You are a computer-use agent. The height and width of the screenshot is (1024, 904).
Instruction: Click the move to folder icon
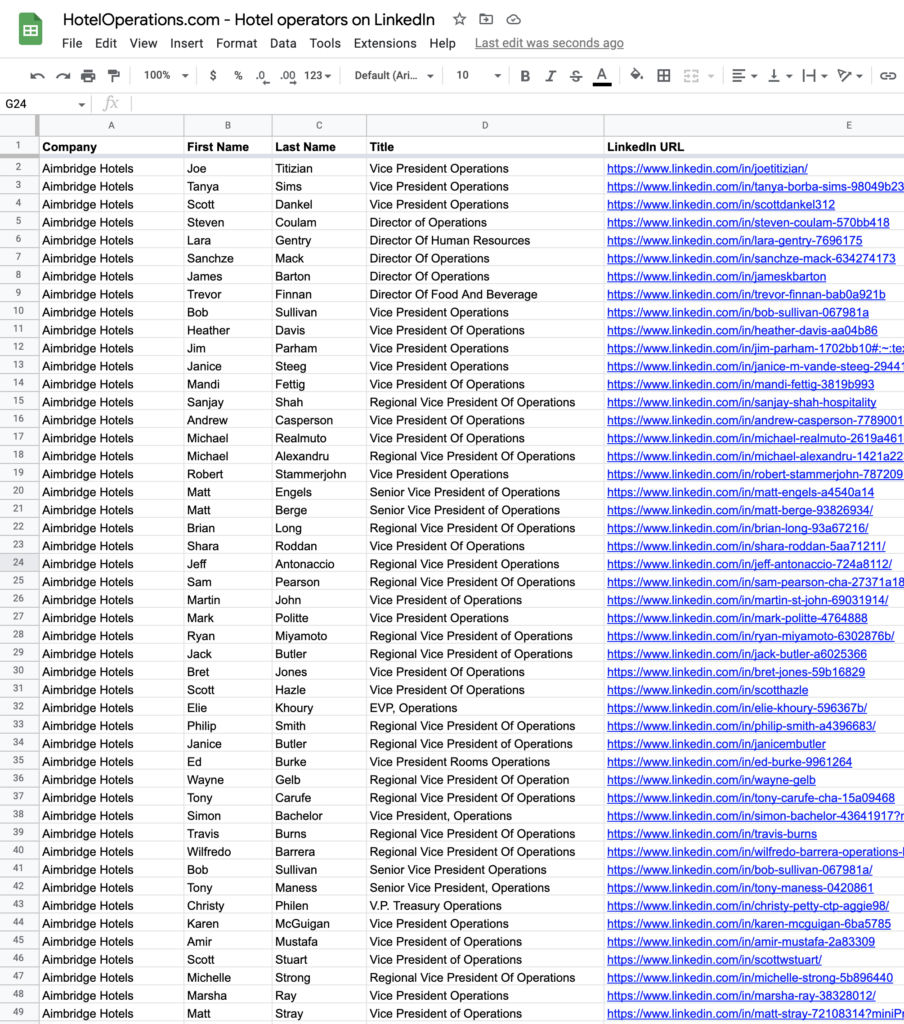[x=486, y=19]
